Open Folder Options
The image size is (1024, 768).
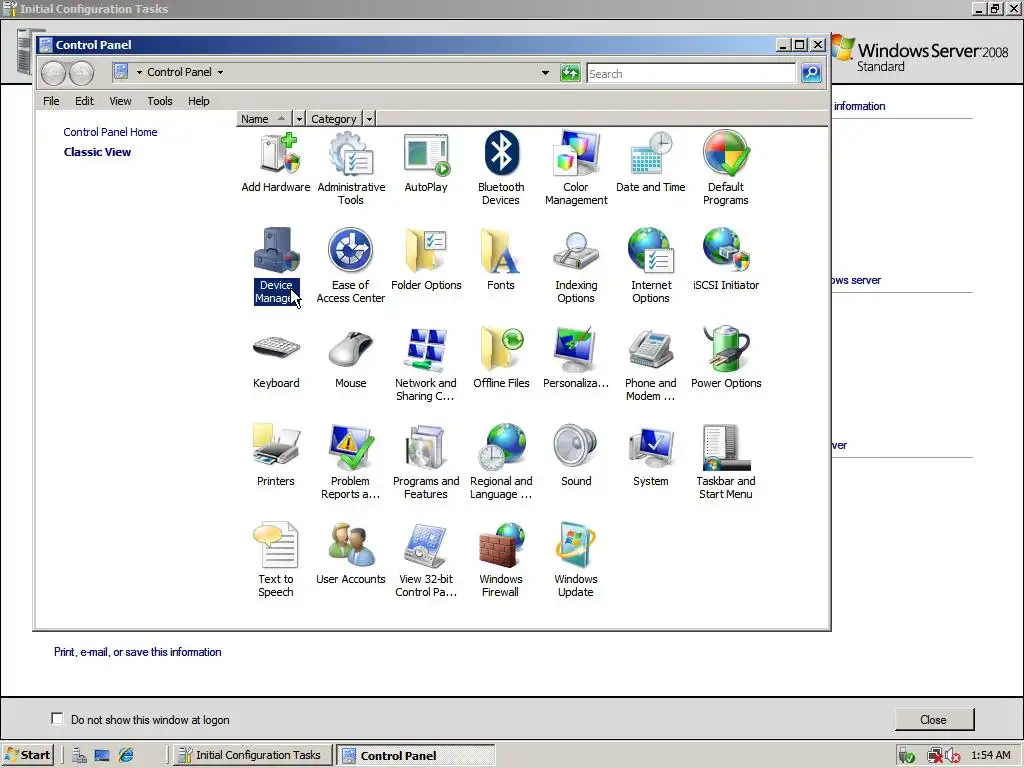coord(426,260)
